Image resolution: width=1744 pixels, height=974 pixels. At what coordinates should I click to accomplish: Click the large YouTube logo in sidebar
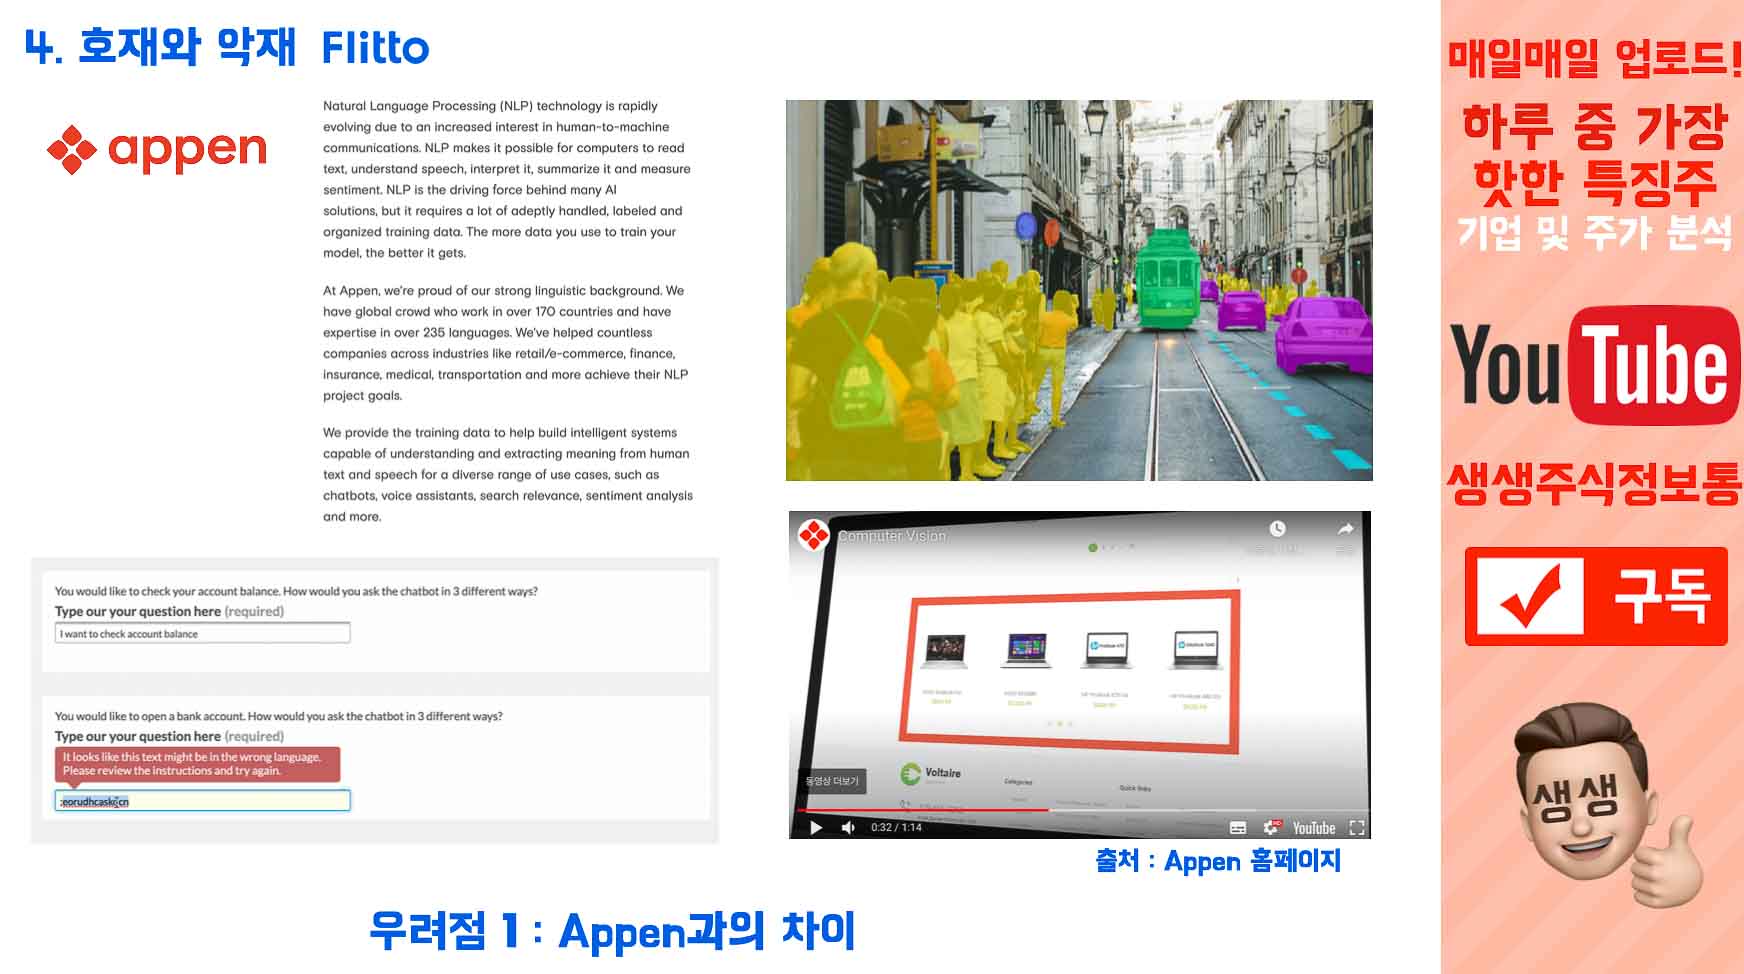(1594, 365)
